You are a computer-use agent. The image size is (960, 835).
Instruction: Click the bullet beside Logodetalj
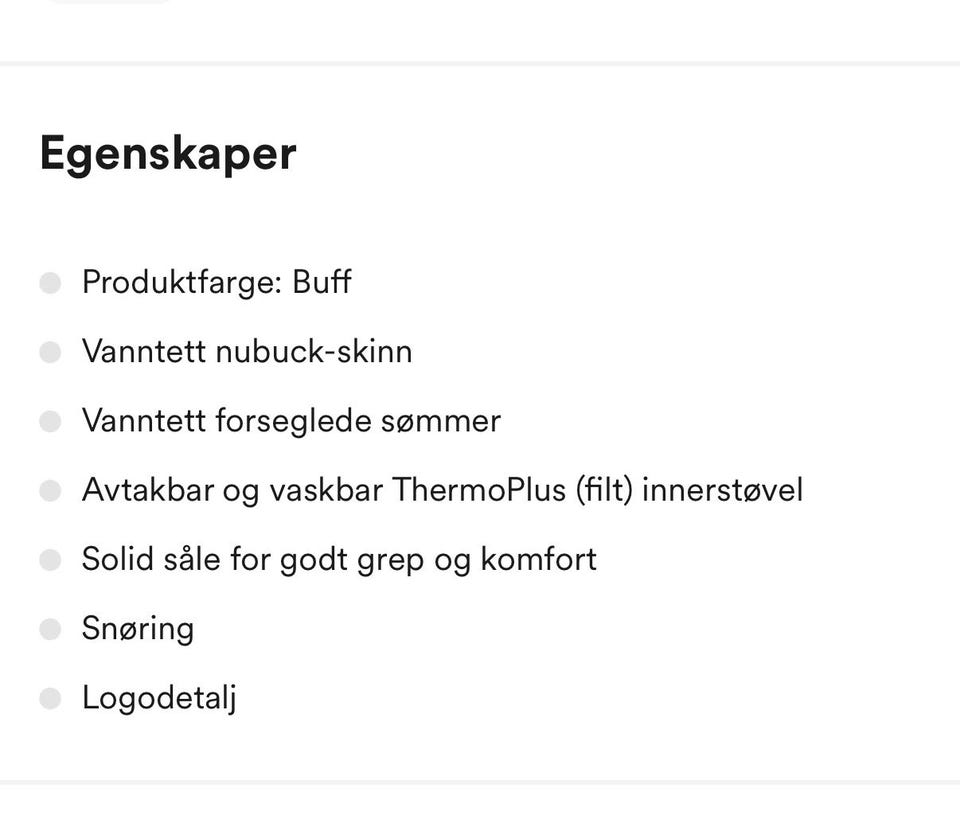click(x=50, y=698)
